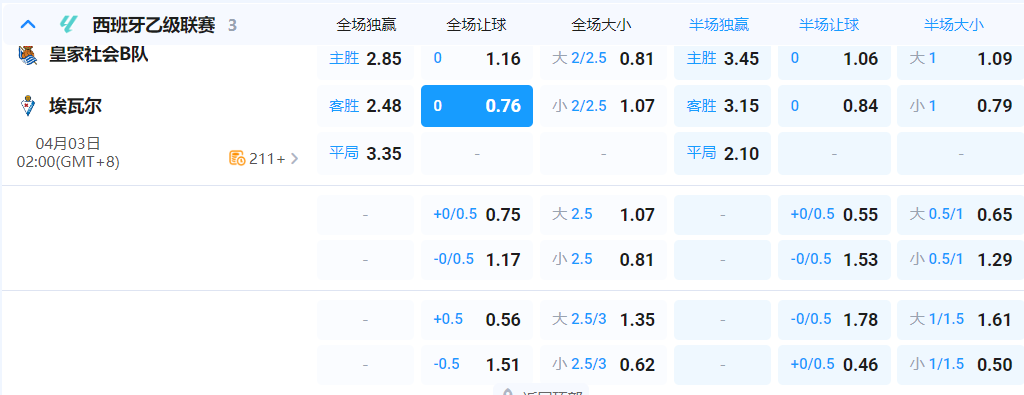Pick full-time -0/0.5 at 1.17
This screenshot has height=395, width=1024.
click(477, 260)
